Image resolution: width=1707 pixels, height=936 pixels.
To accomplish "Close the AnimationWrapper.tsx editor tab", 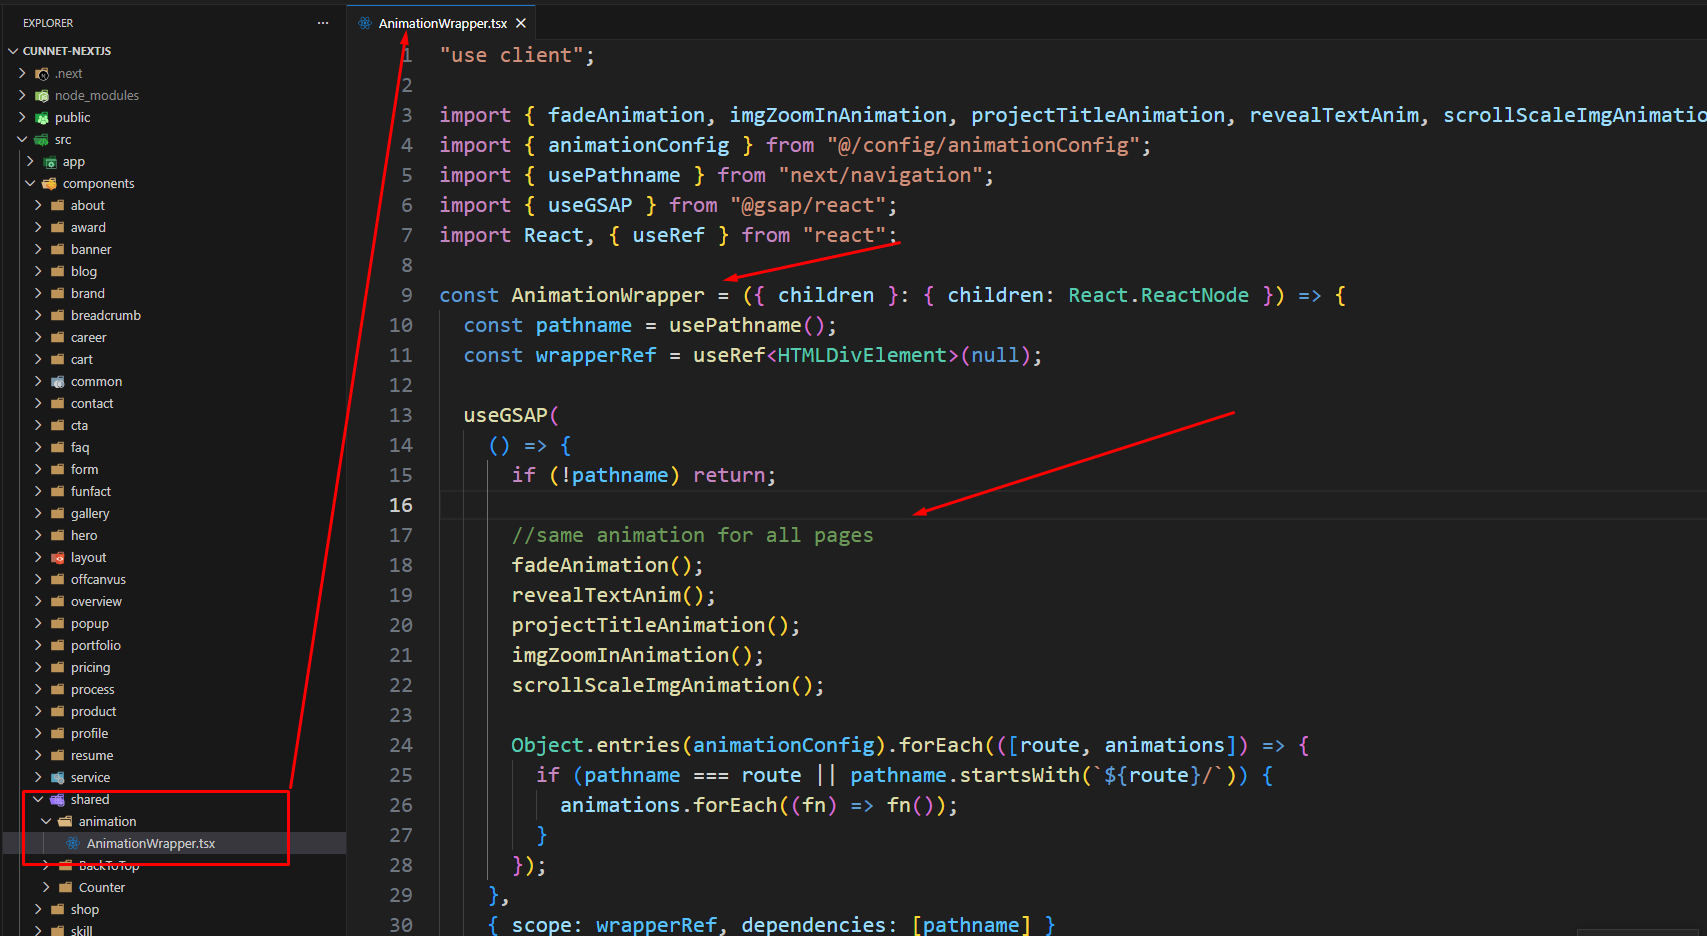I will (x=521, y=23).
